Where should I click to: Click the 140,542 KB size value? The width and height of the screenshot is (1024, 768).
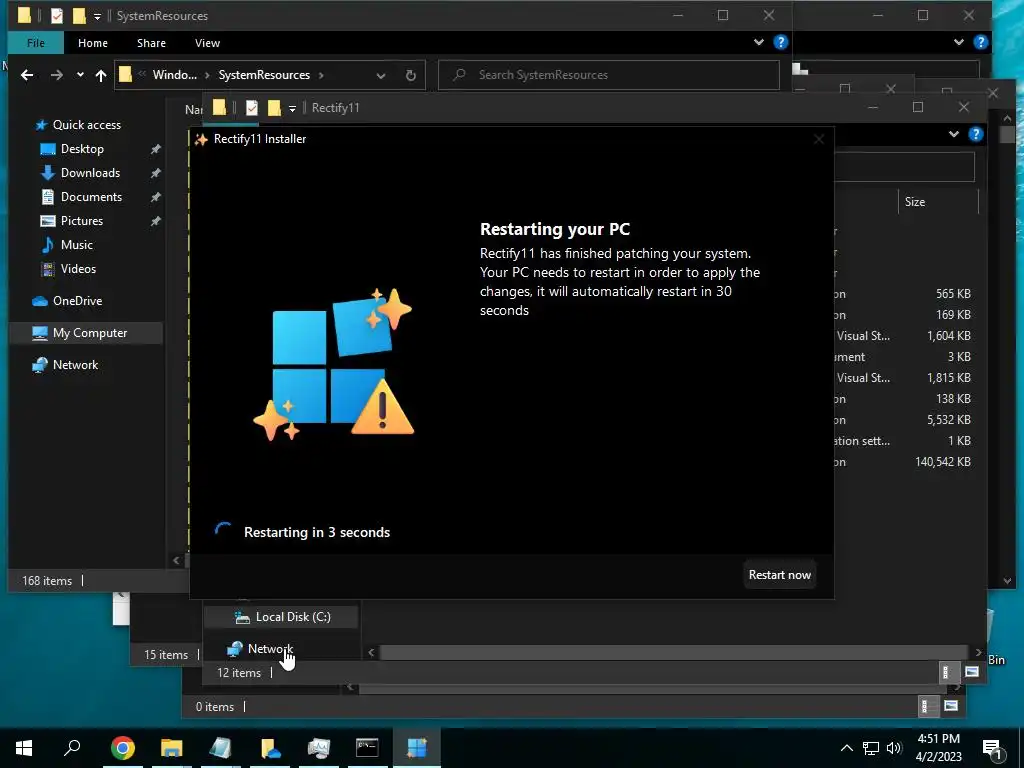click(942, 462)
